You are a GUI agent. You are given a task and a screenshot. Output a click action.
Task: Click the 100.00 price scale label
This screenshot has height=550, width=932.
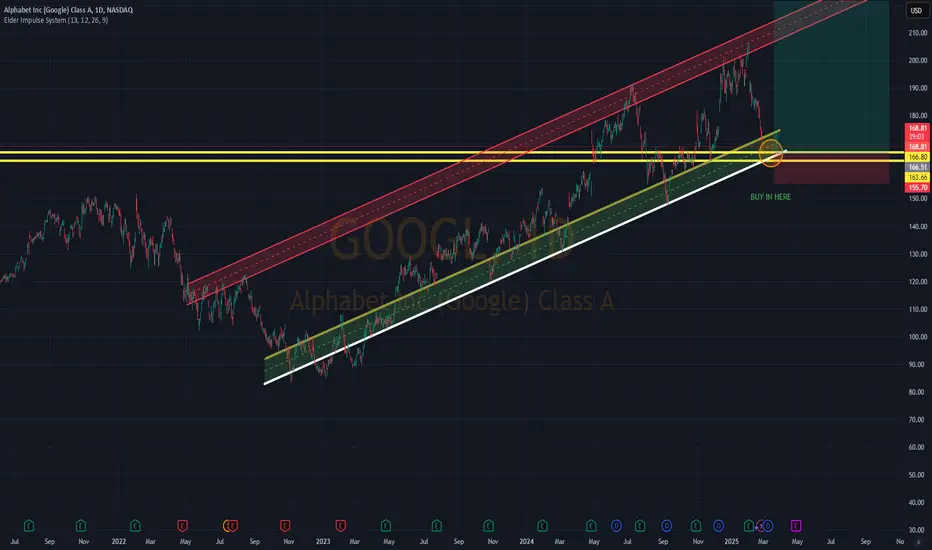point(917,337)
